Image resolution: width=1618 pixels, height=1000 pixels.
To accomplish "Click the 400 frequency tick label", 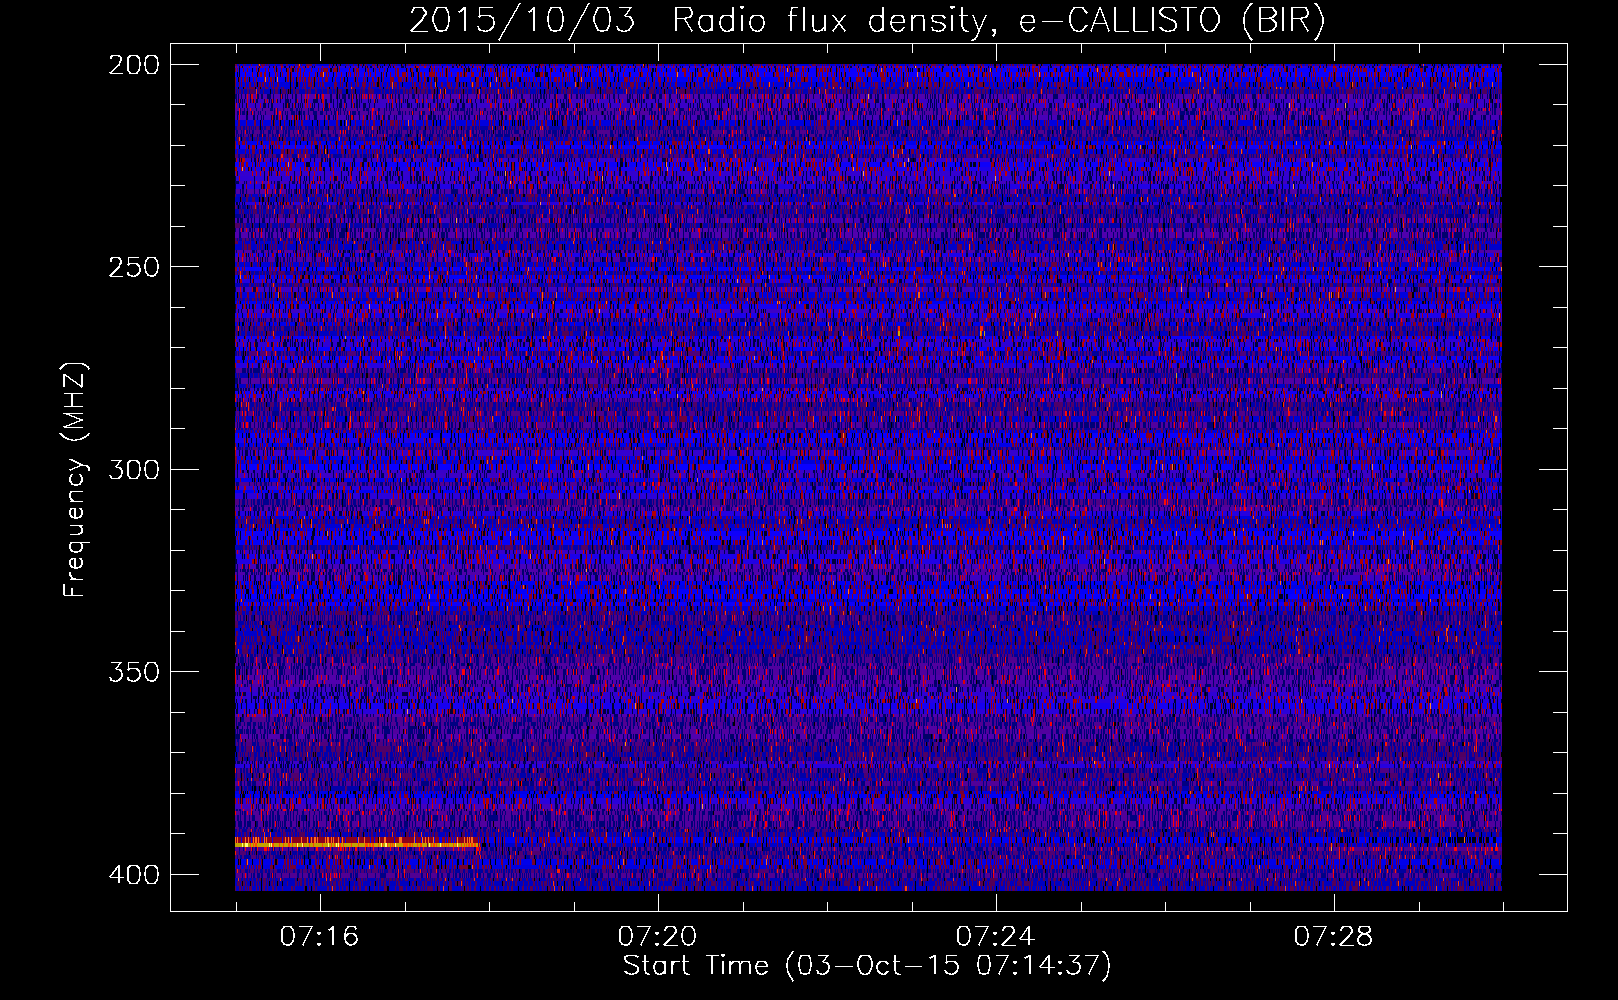I will (x=133, y=875).
